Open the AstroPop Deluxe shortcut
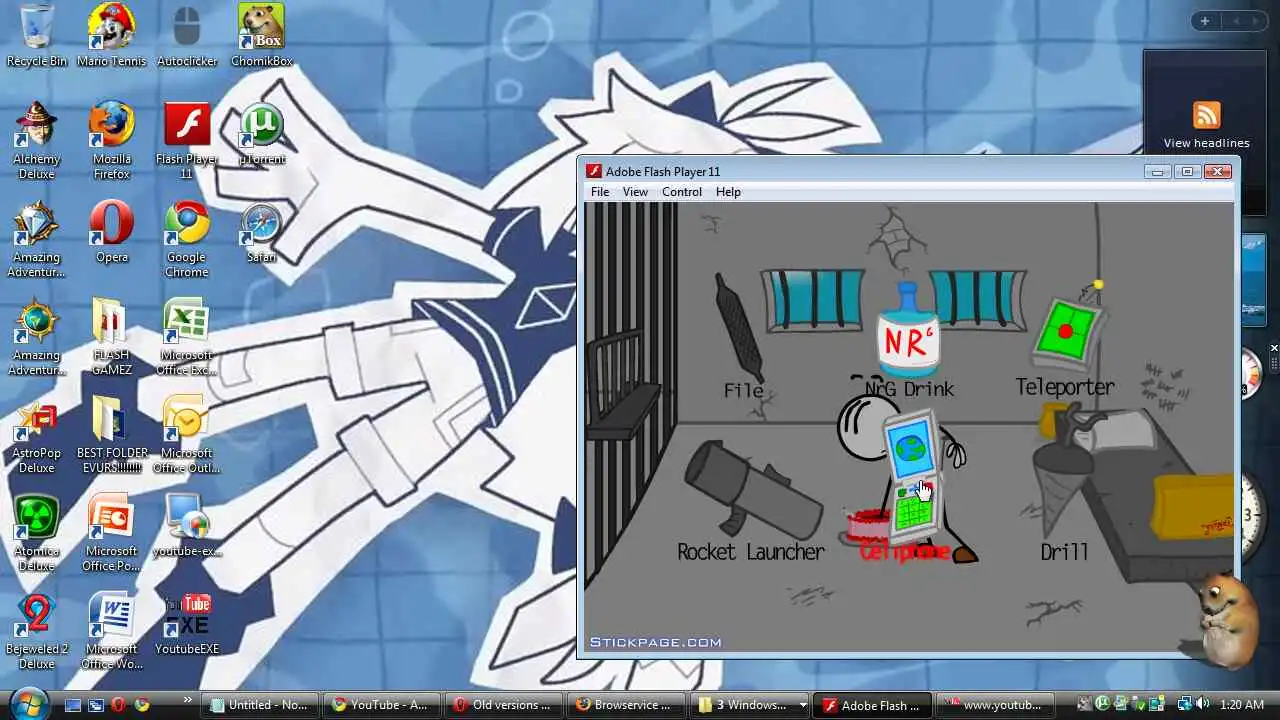Viewport: 1280px width, 720px height. pyautogui.click(x=37, y=435)
